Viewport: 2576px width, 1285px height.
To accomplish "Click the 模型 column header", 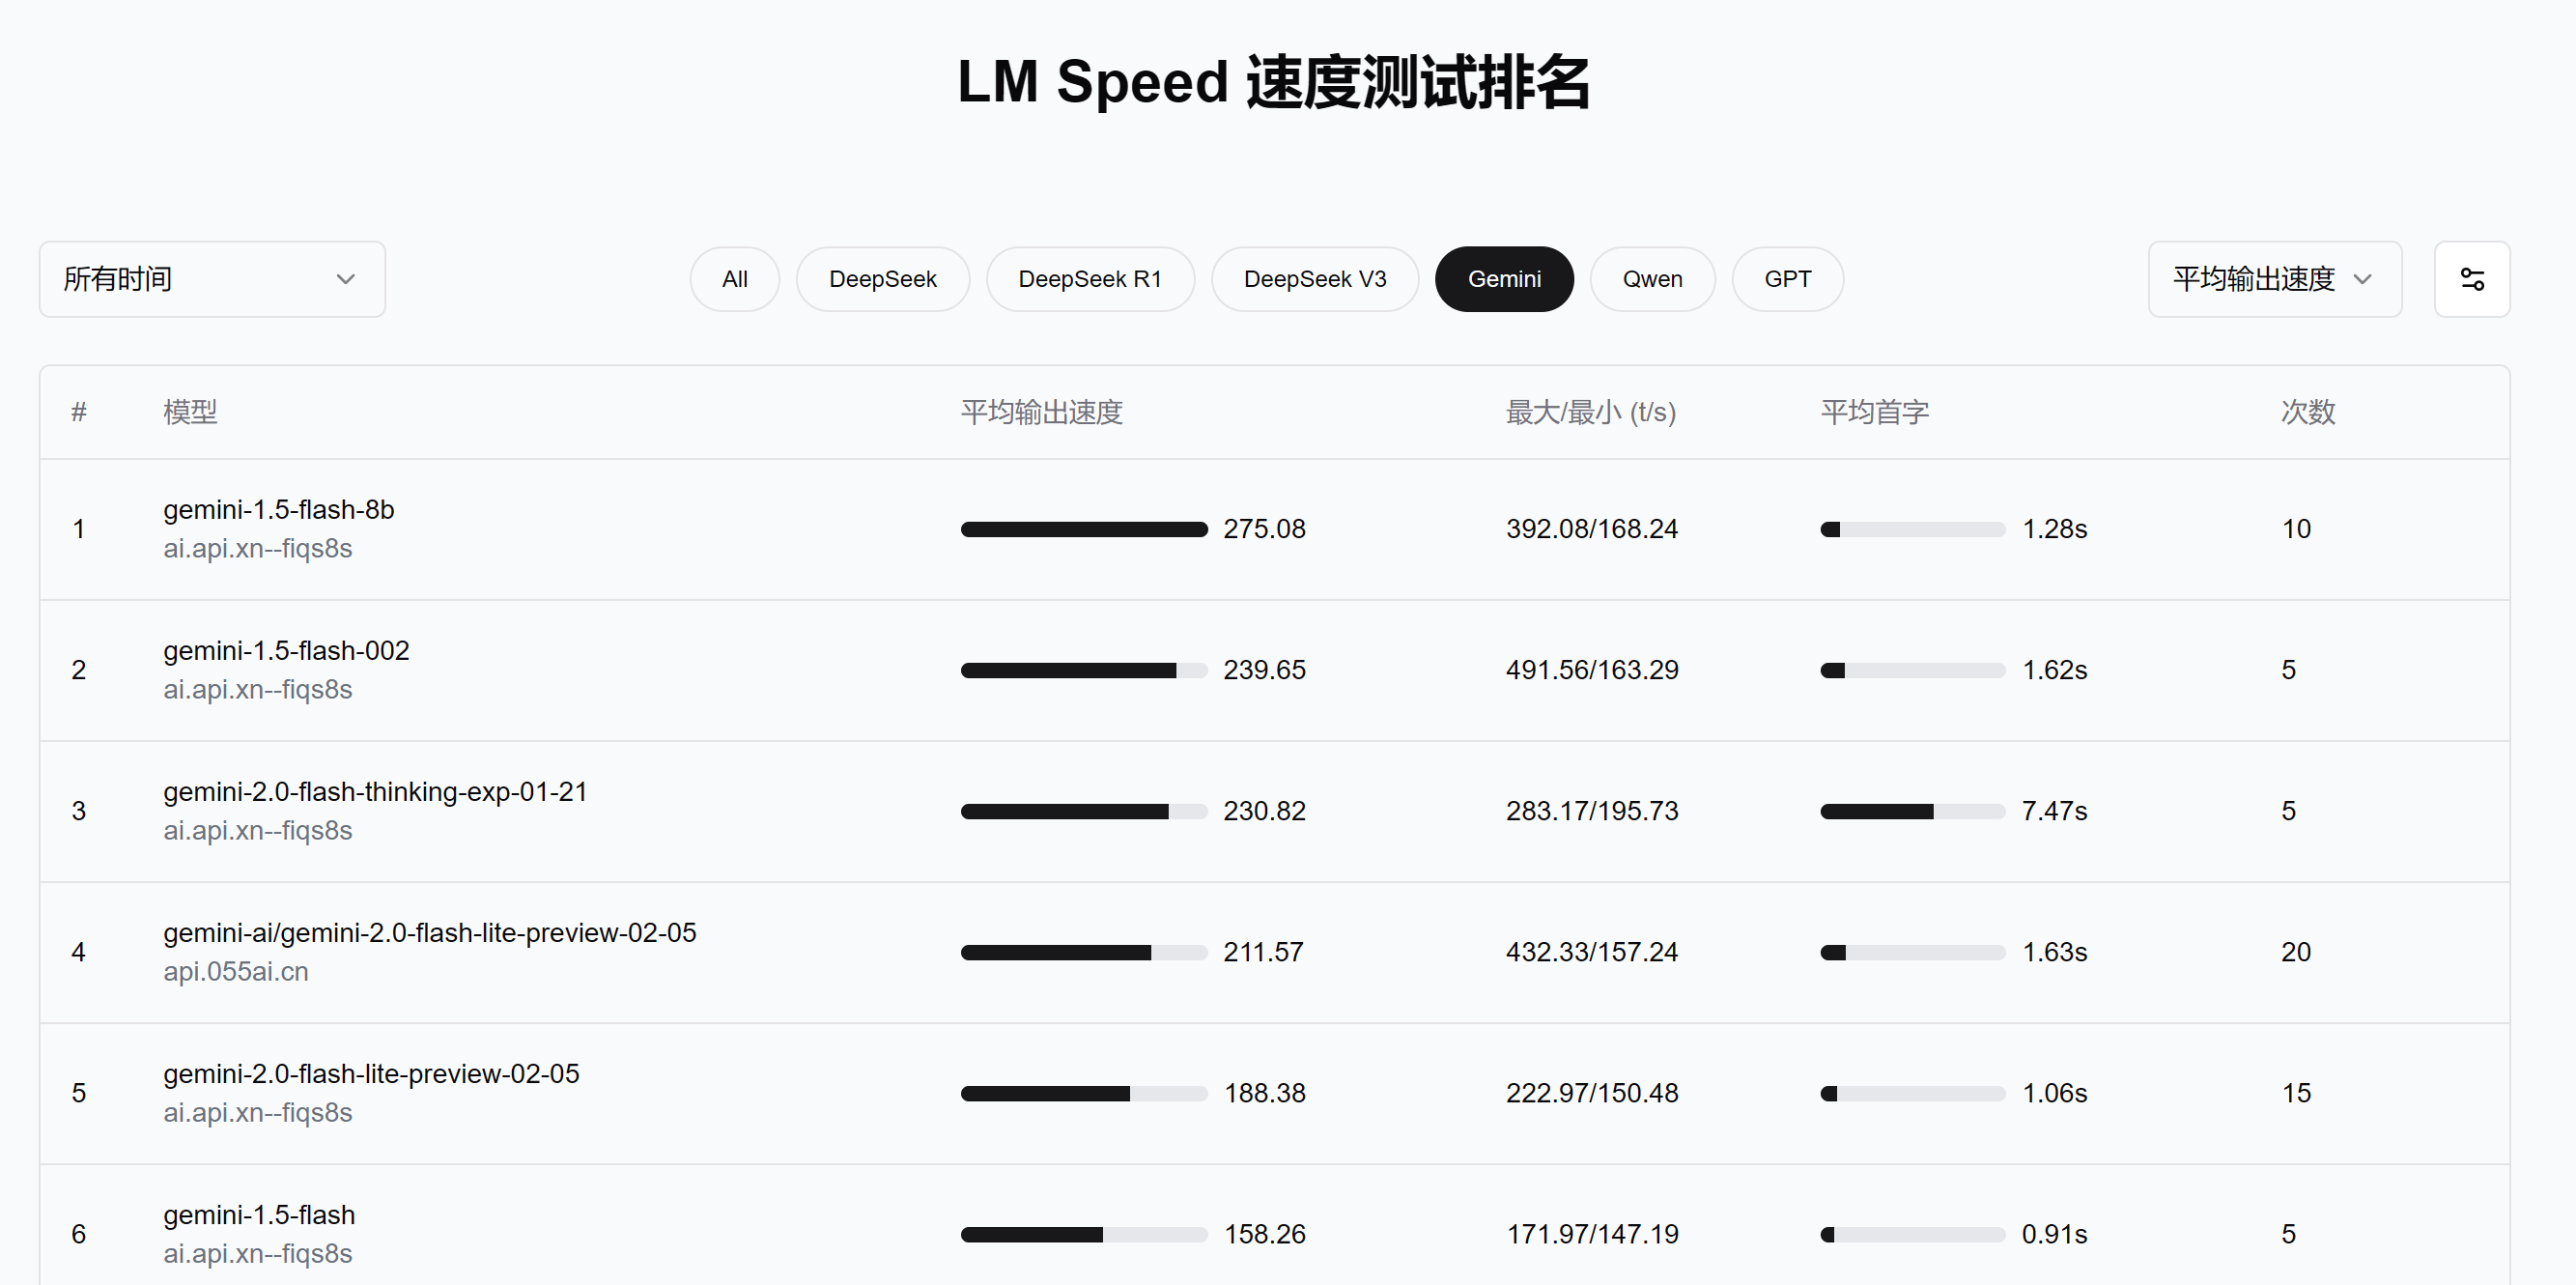I will coord(190,412).
